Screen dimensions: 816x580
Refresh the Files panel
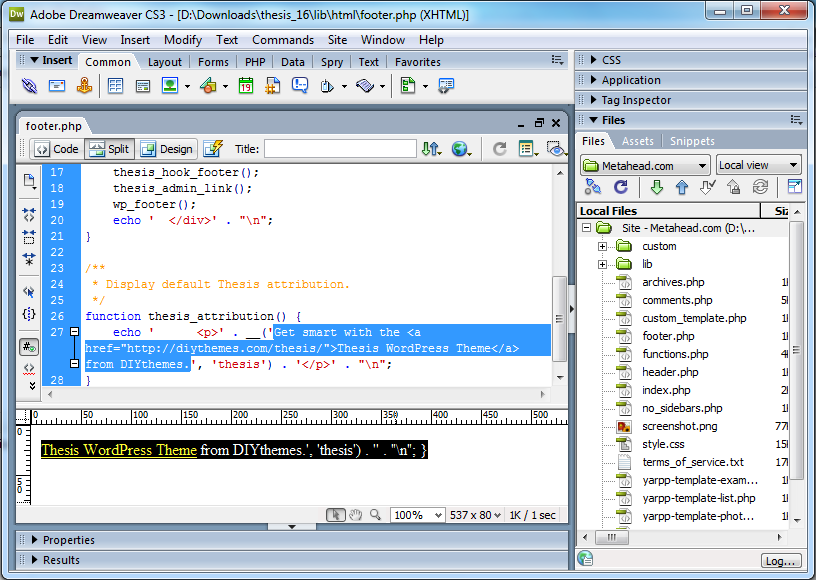pyautogui.click(x=620, y=187)
